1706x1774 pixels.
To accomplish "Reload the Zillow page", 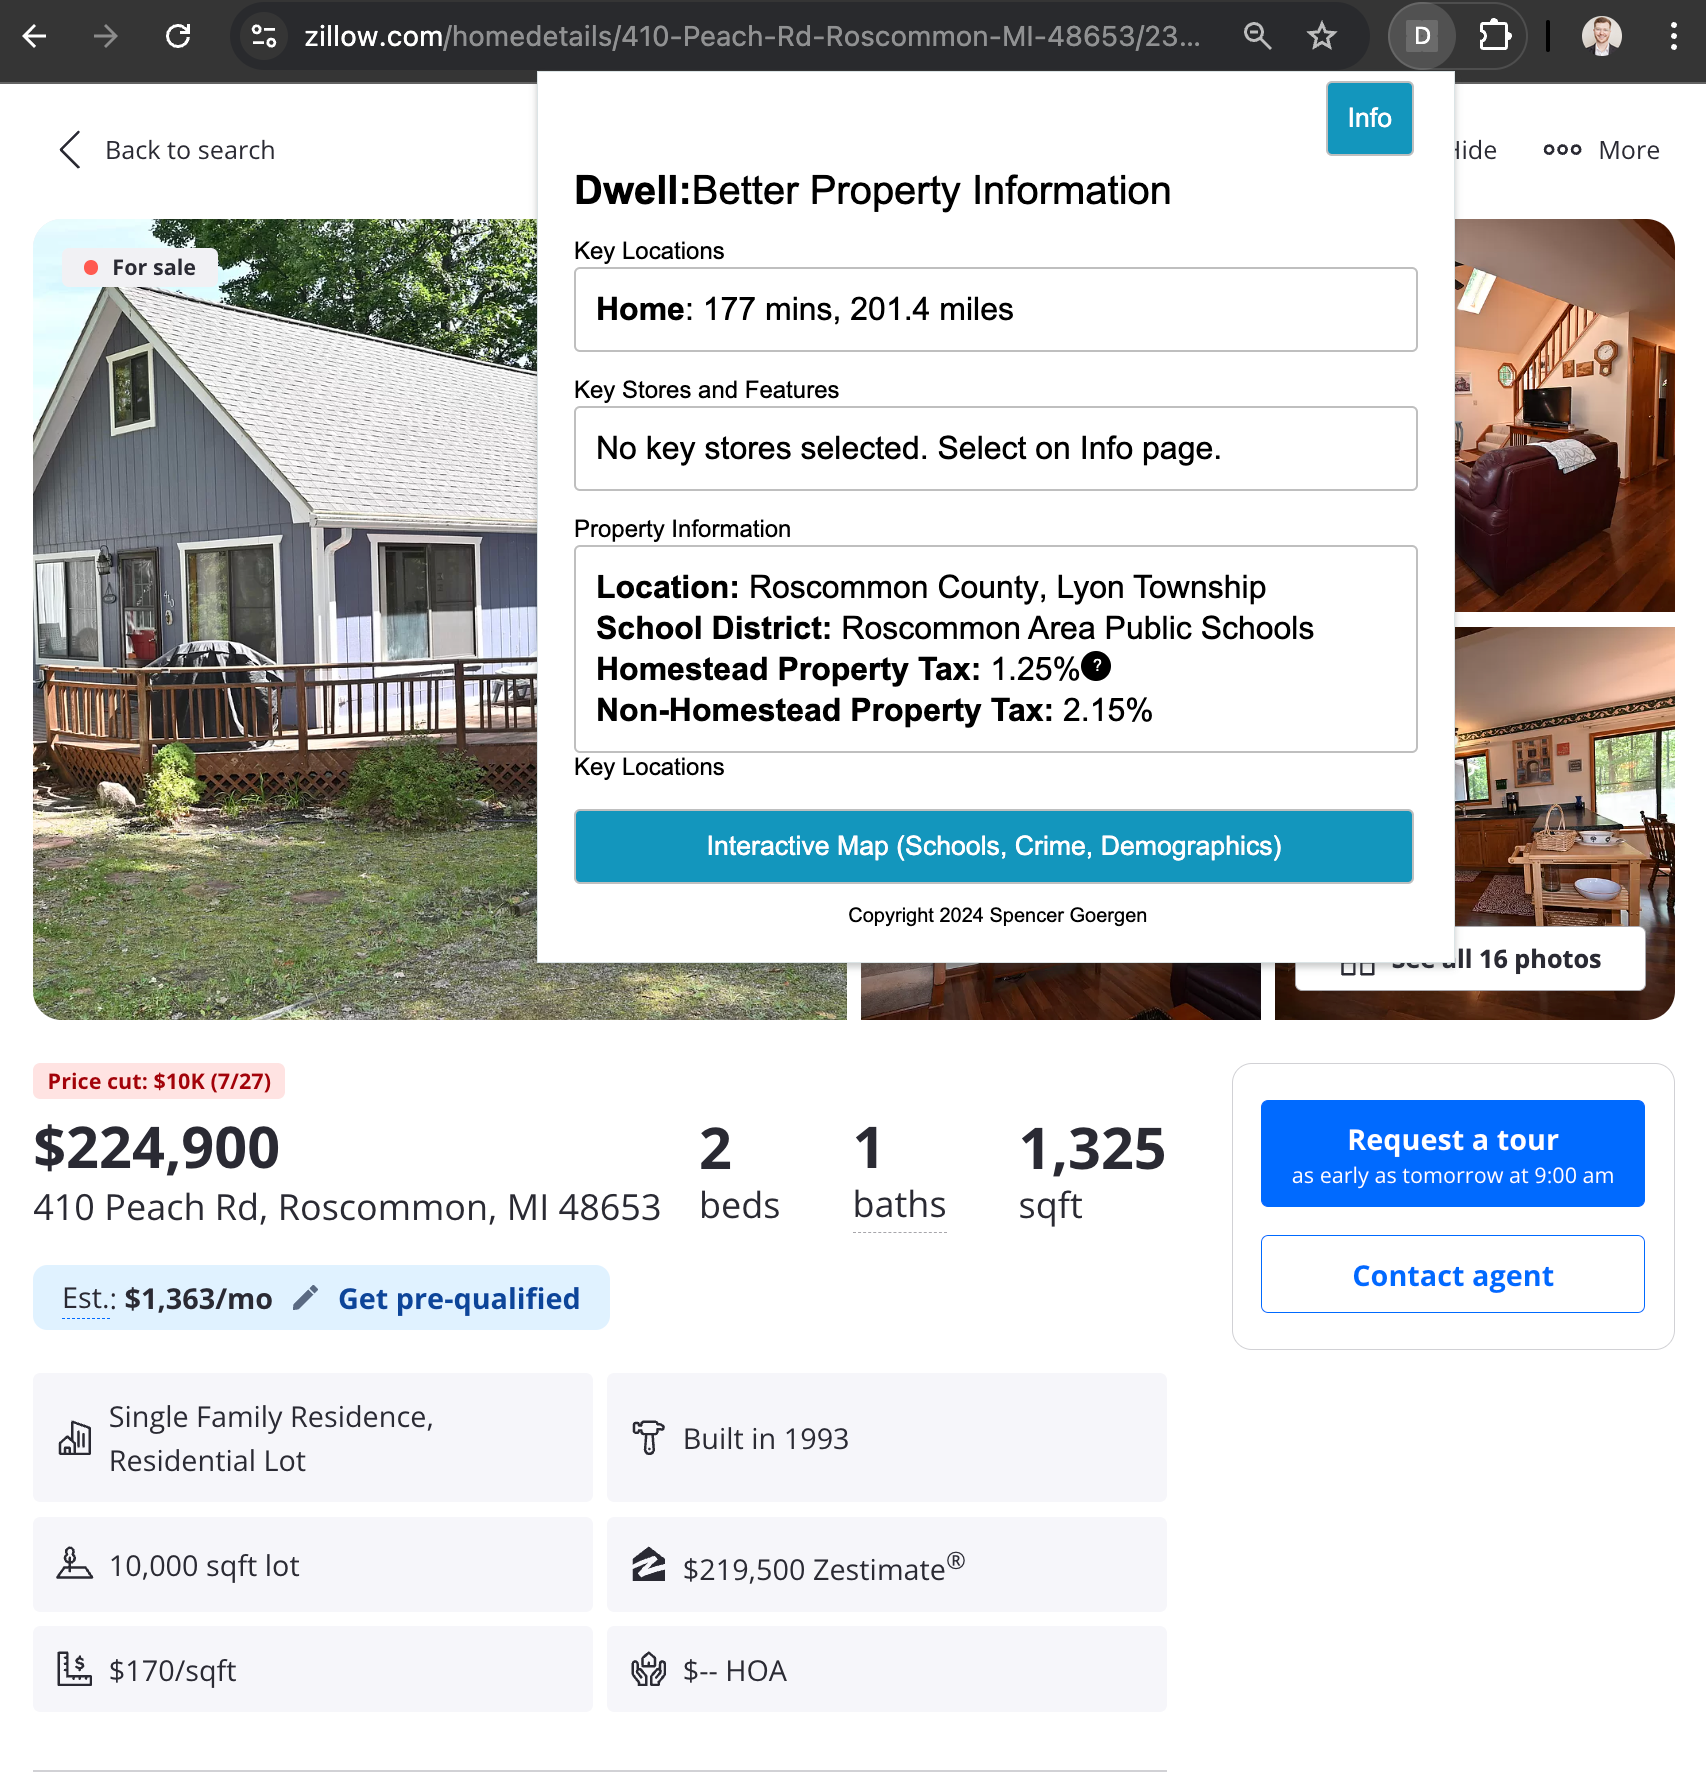I will [x=178, y=37].
